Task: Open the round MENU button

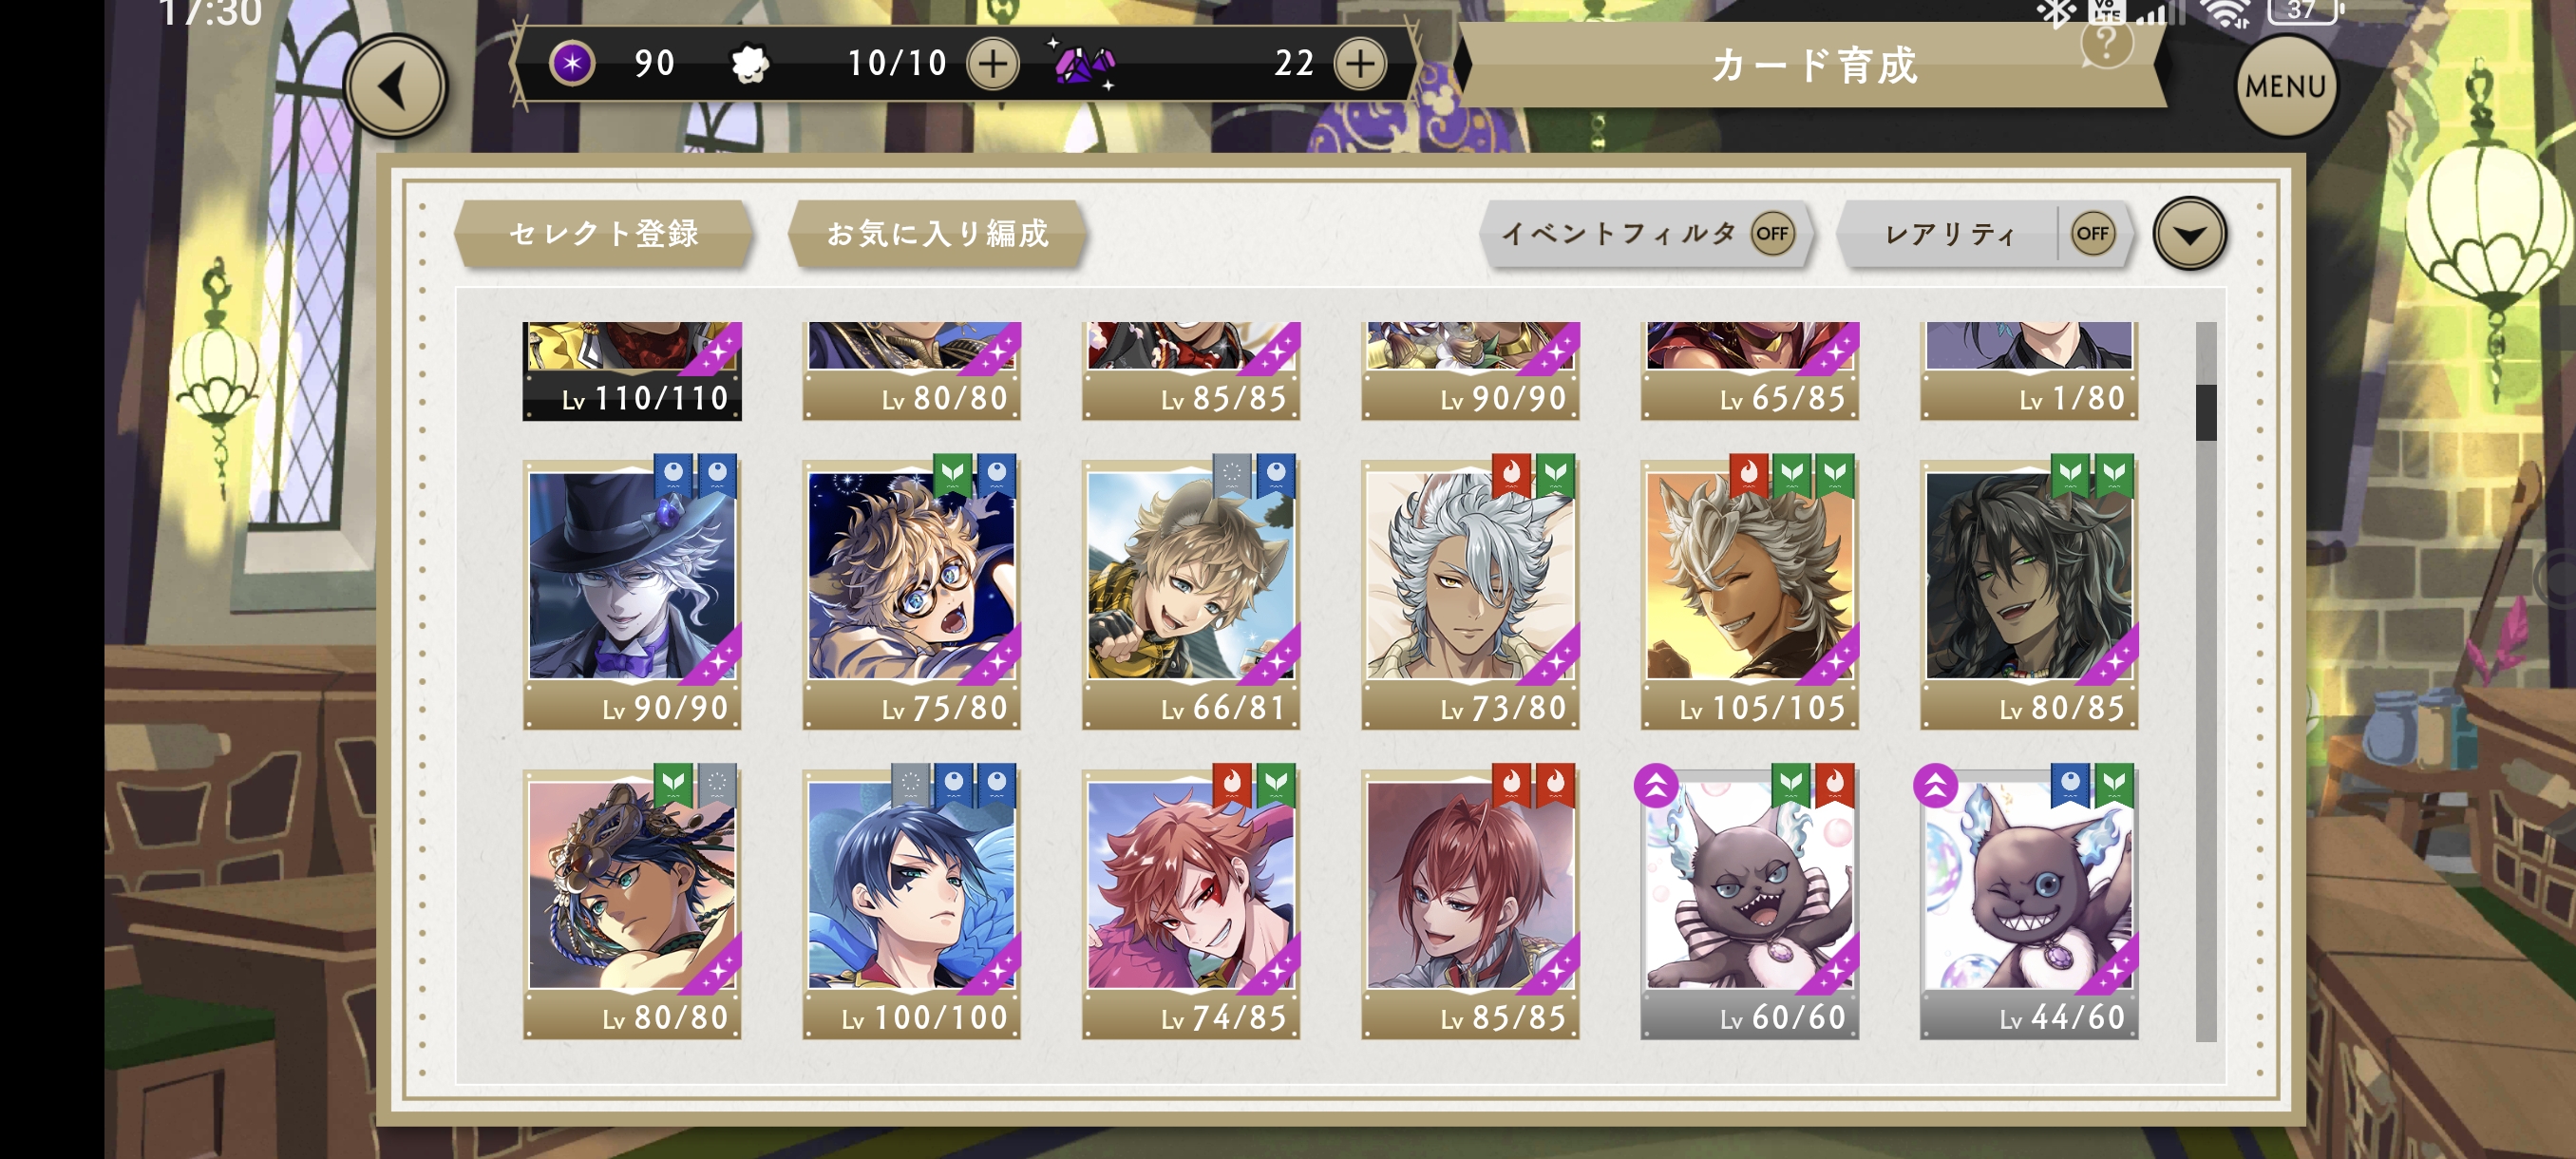Action: click(x=2285, y=86)
